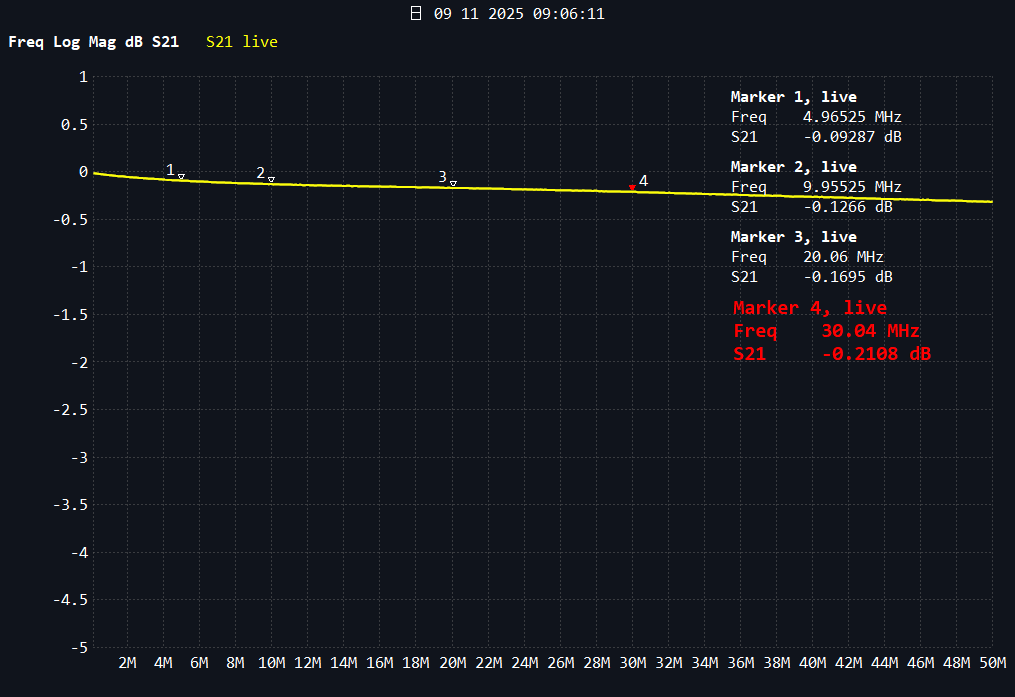Select the Marker 1, live heading
This screenshot has height=697, width=1015.
pyautogui.click(x=793, y=97)
